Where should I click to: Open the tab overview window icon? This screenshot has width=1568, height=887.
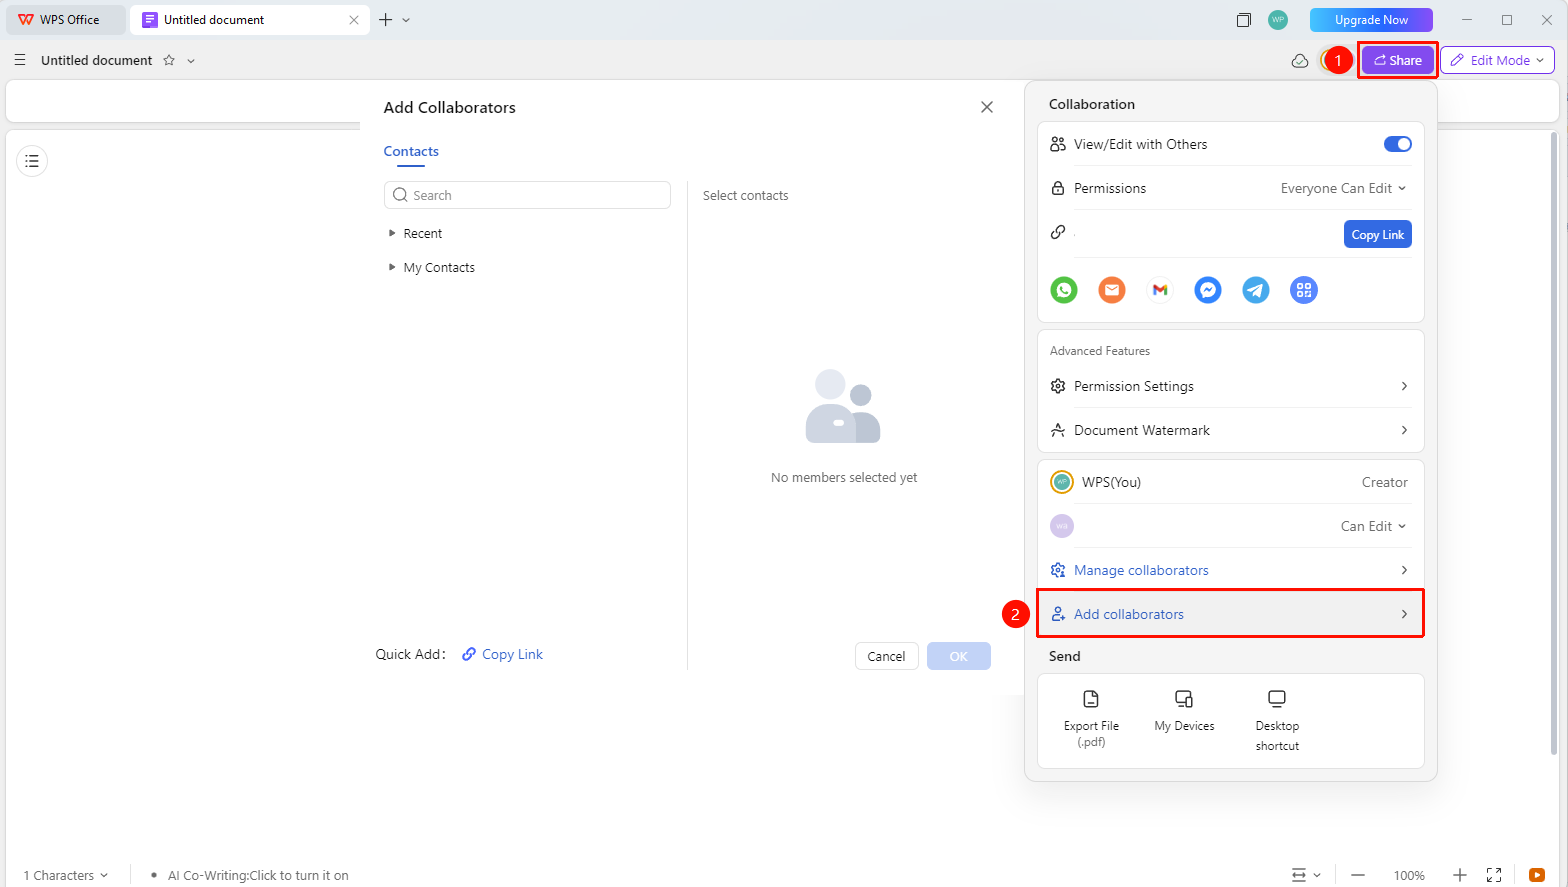point(1244,20)
